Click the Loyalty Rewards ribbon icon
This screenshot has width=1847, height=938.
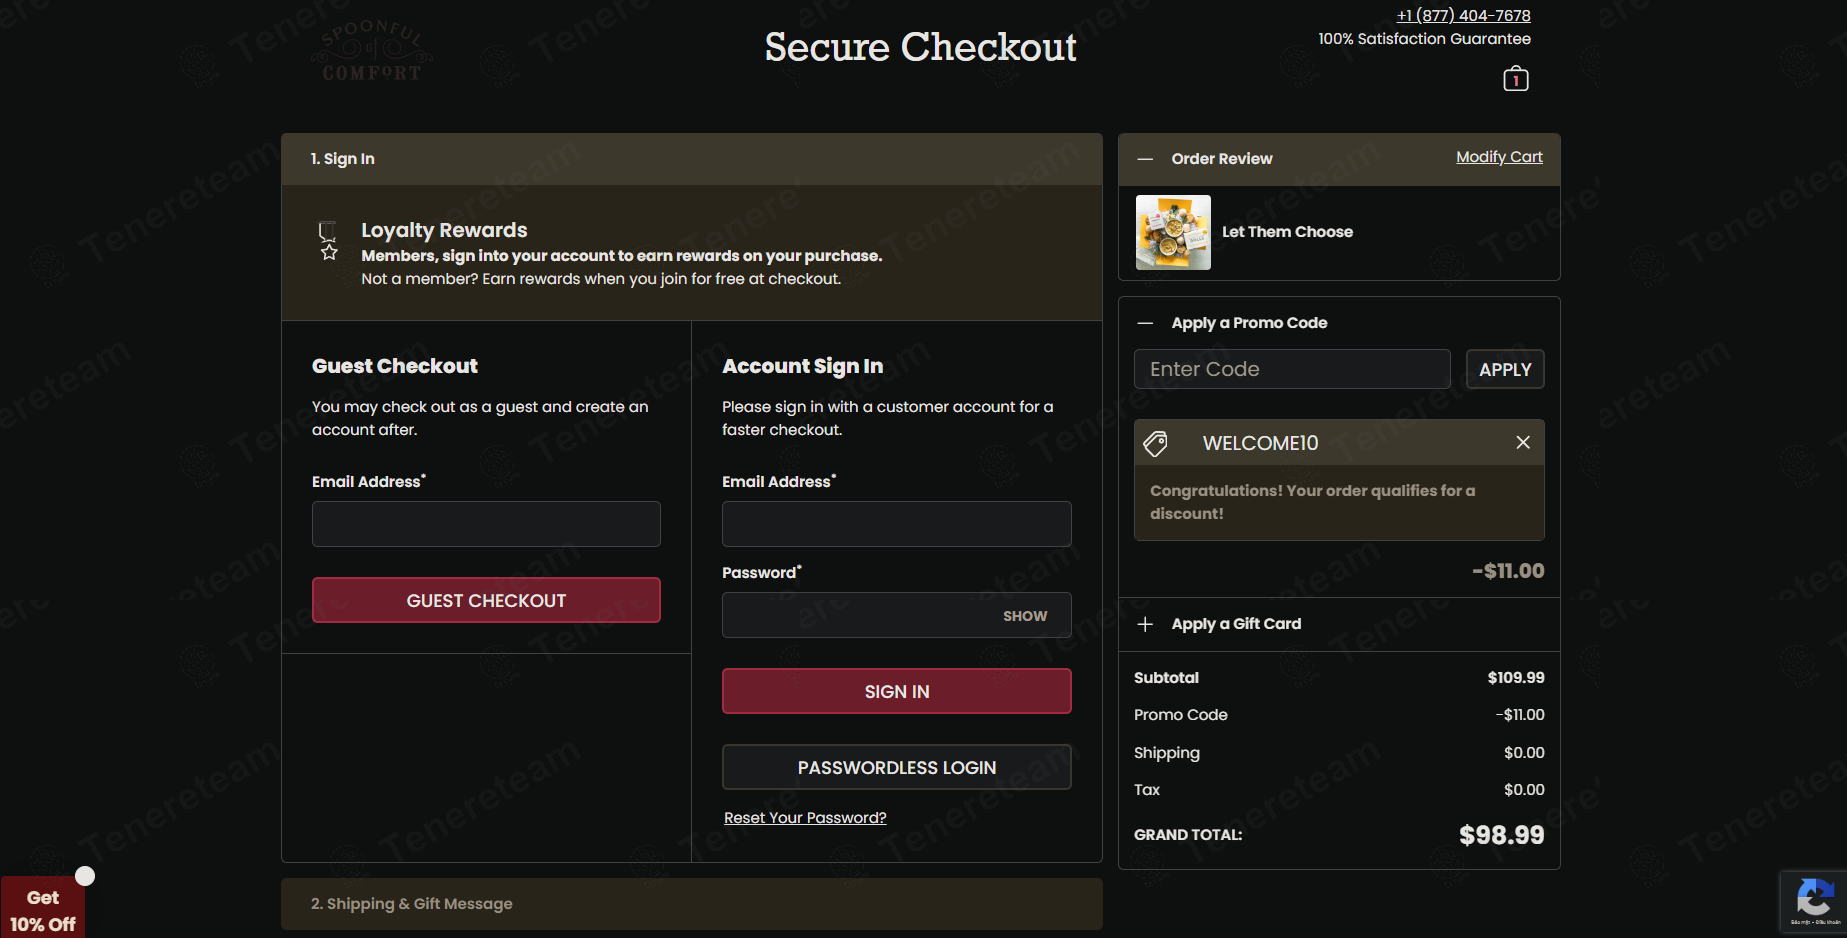[328, 241]
